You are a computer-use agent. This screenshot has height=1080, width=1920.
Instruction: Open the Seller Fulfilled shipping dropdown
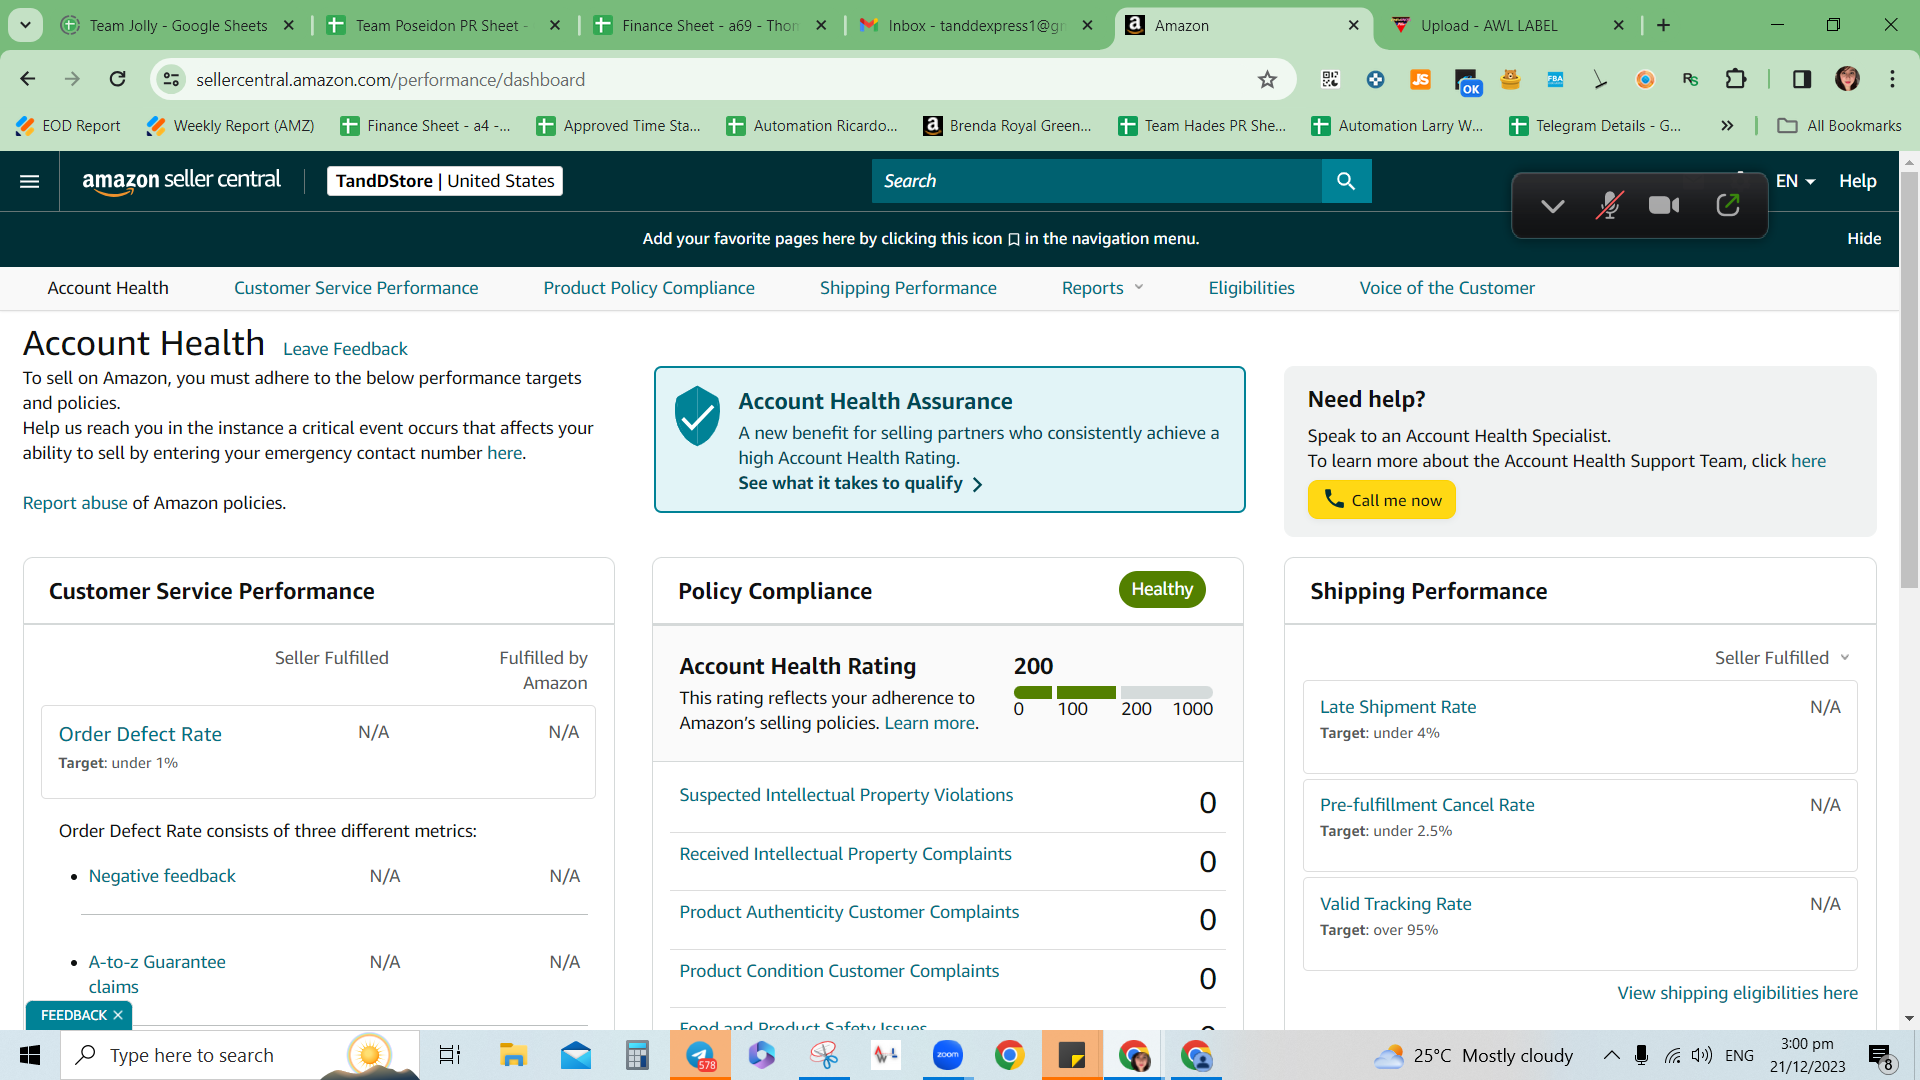pyautogui.click(x=1782, y=658)
